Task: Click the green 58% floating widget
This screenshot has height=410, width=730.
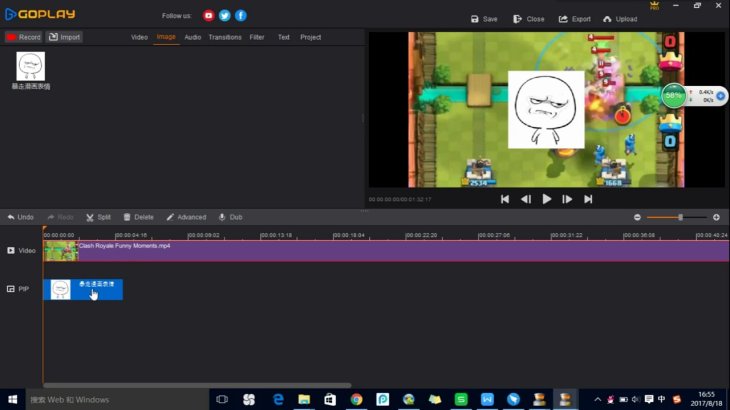Action: tap(673, 95)
